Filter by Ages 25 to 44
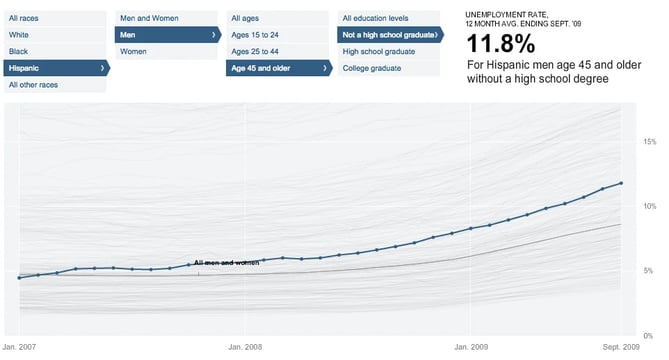 [x=277, y=52]
